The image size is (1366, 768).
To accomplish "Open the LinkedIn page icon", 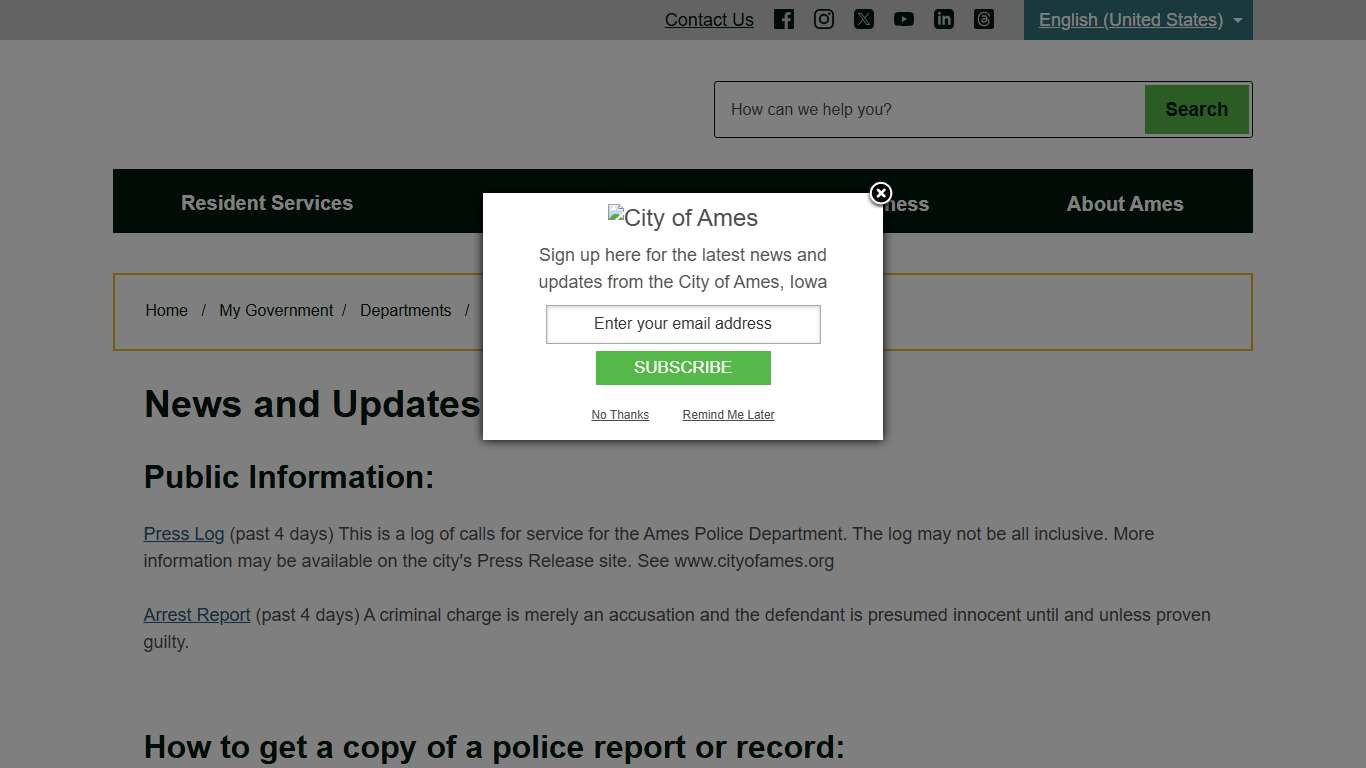I will click(x=944, y=19).
